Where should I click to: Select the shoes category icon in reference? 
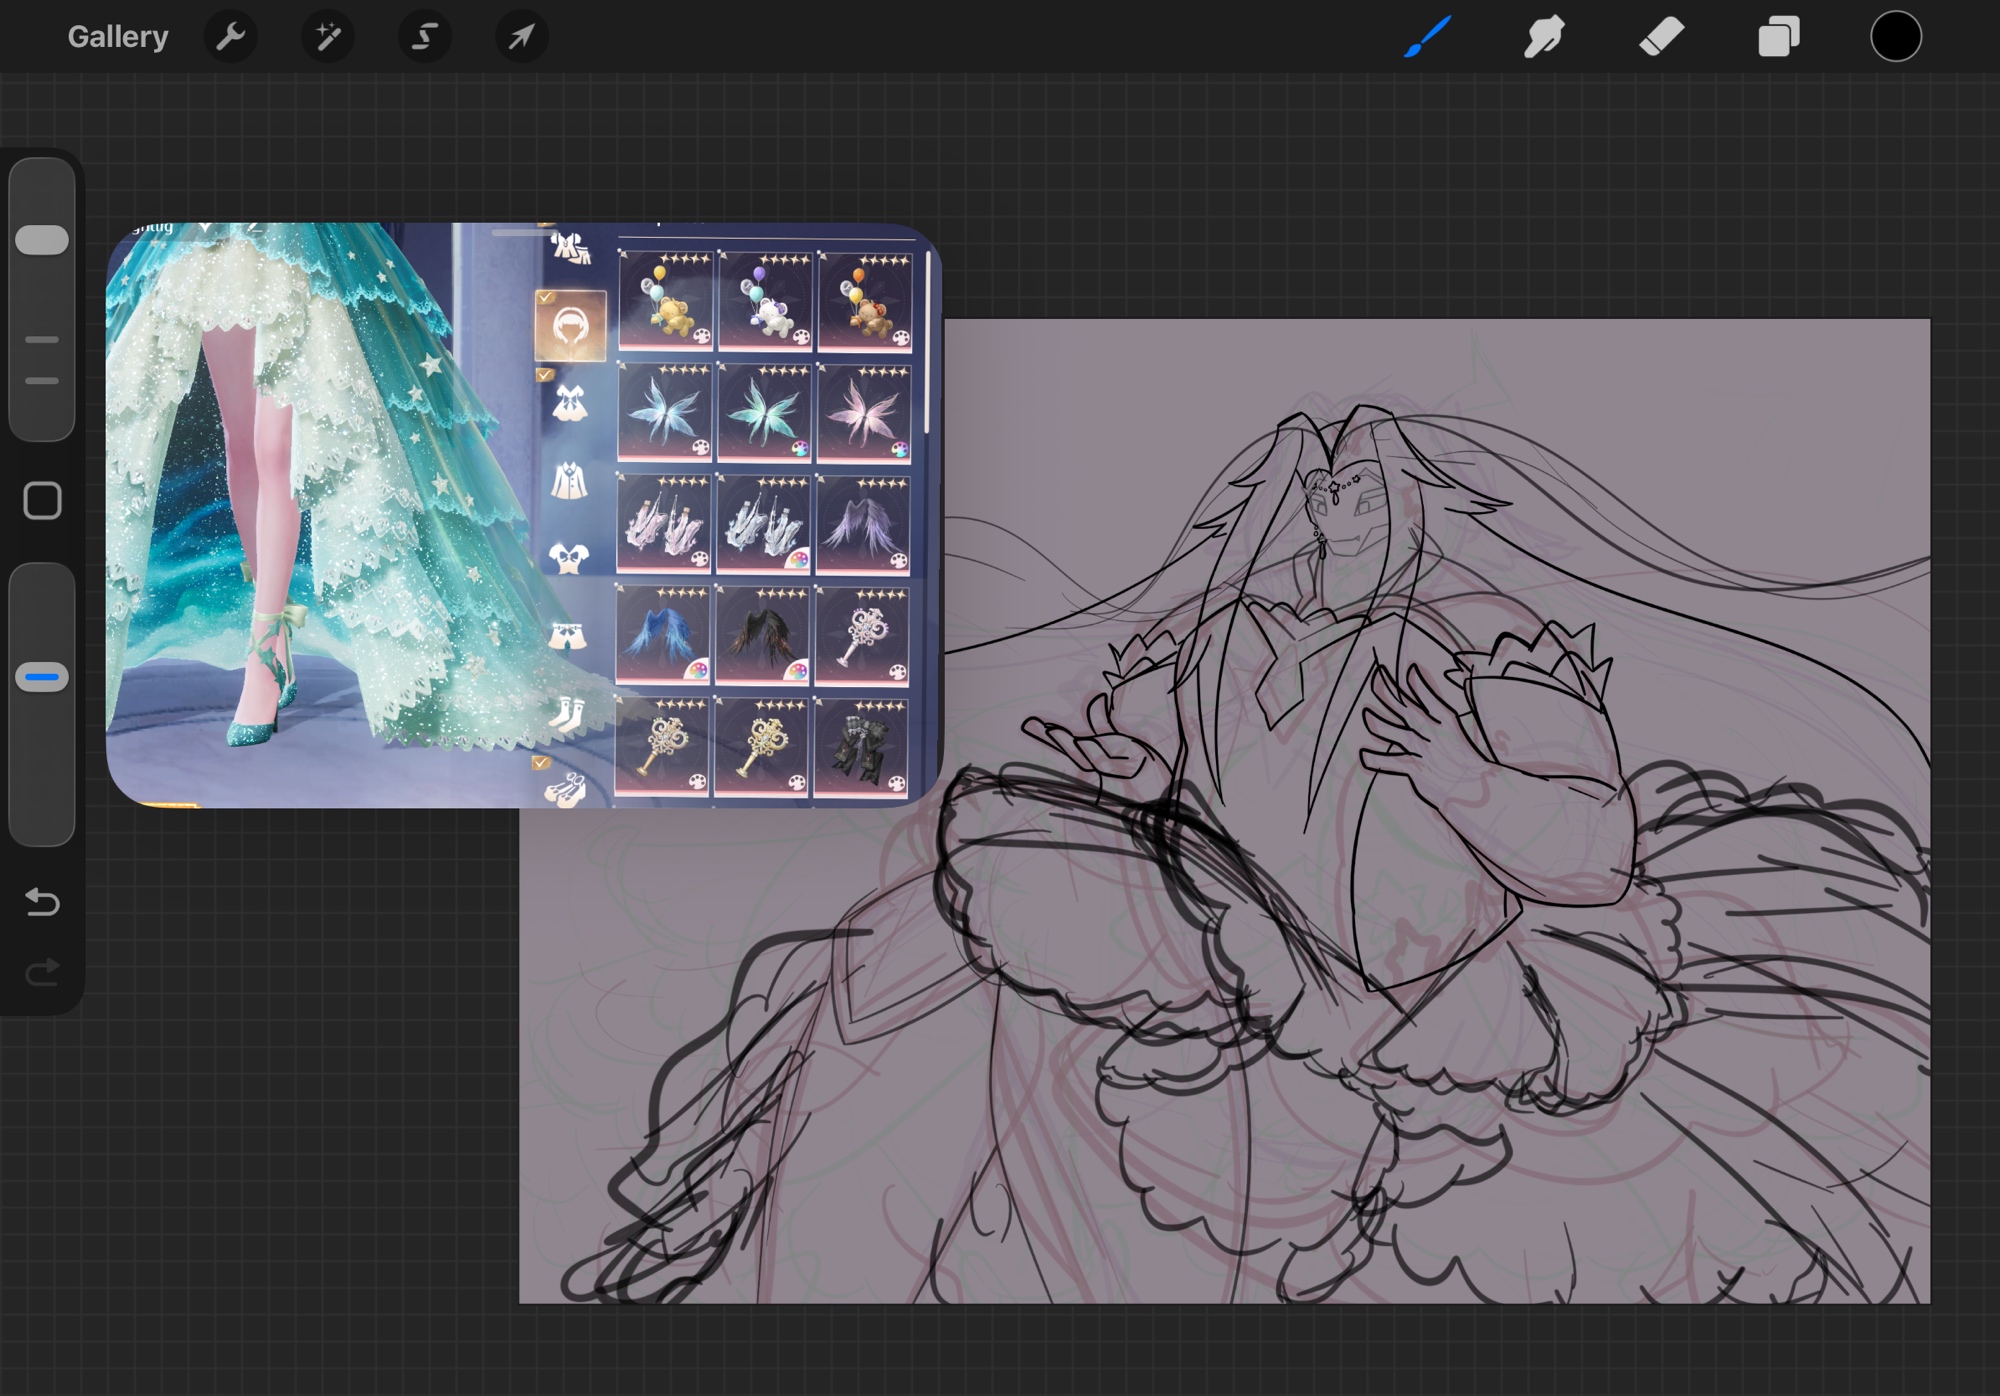pos(566,790)
